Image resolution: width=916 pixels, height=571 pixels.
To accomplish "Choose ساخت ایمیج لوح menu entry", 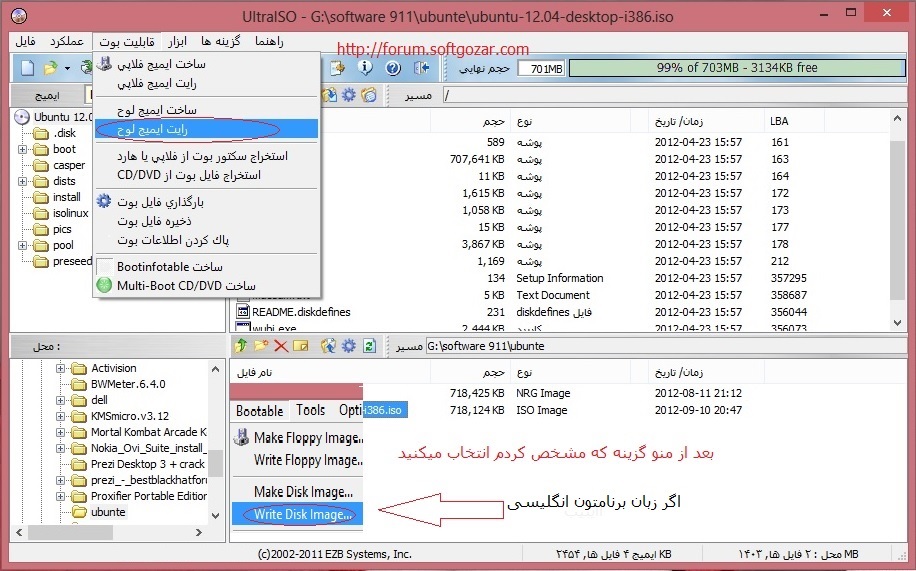I will coord(206,110).
